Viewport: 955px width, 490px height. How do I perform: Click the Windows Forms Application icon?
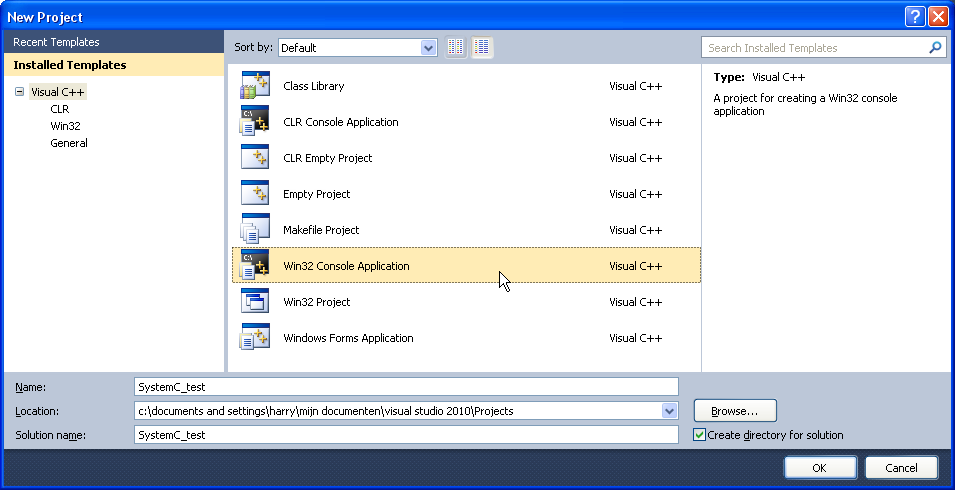(255, 338)
